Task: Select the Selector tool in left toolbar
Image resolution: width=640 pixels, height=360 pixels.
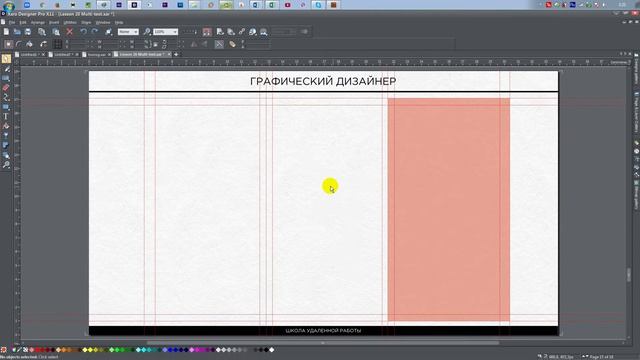Action: [6, 59]
